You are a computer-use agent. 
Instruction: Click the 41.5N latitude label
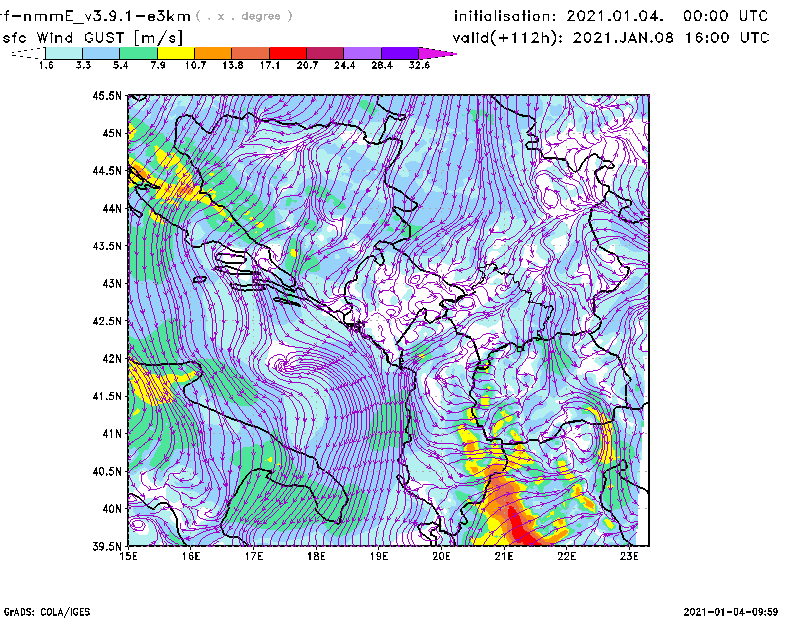pyautogui.click(x=107, y=396)
